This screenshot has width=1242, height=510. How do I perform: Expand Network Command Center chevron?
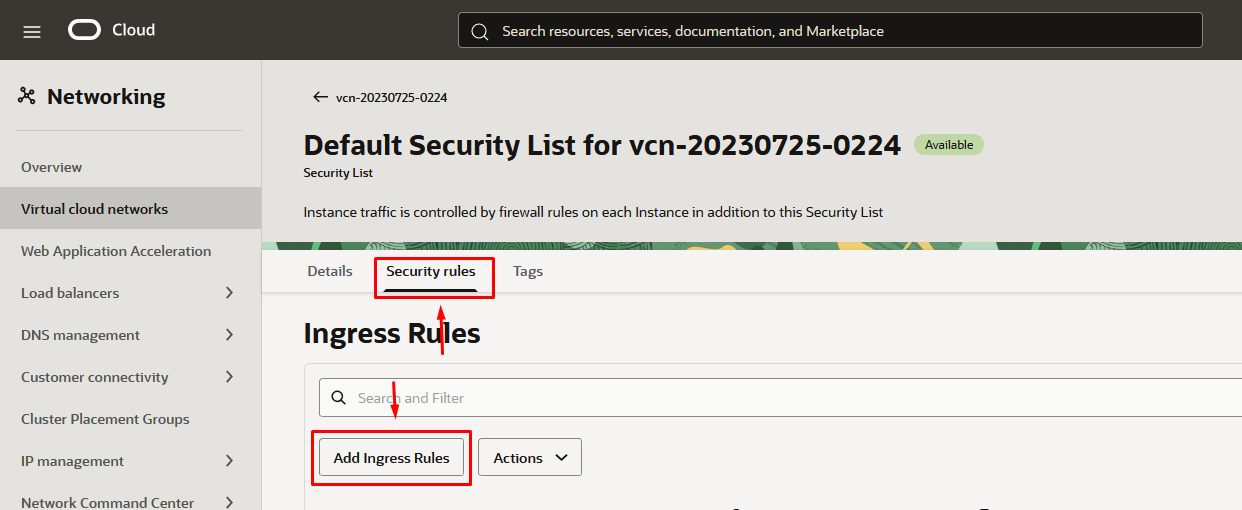(229, 502)
